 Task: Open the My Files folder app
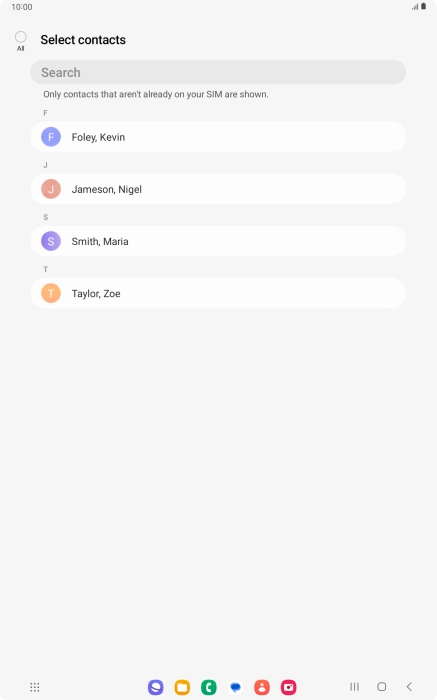[182, 687]
